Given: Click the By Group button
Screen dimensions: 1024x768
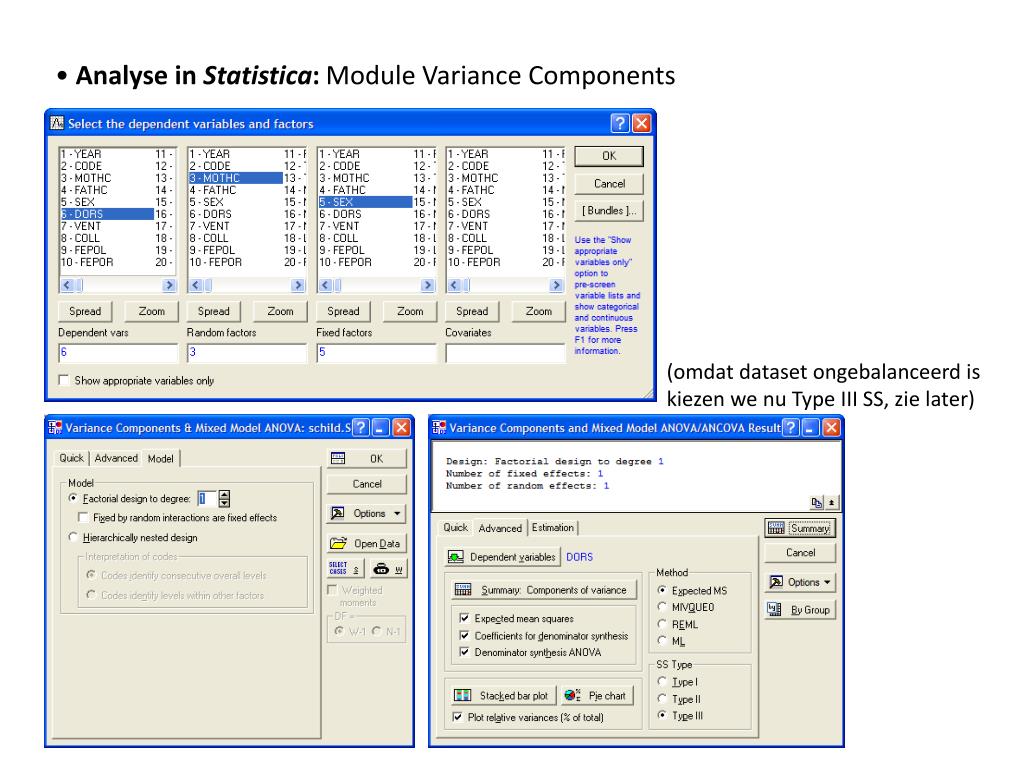Looking at the screenshot, I should point(800,610).
